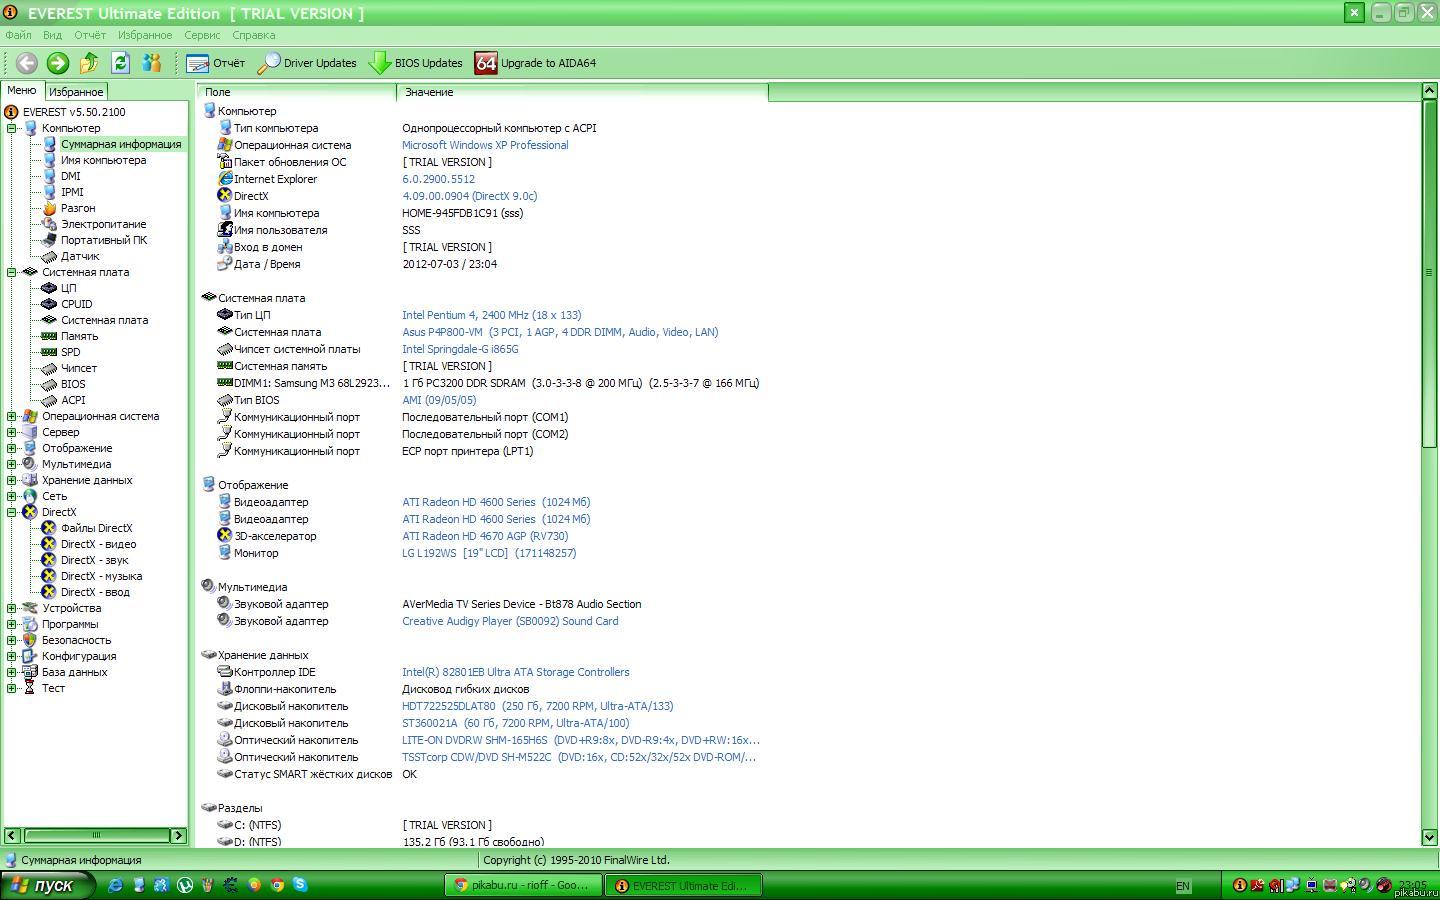Go up one level with the Up icon

coord(89,63)
